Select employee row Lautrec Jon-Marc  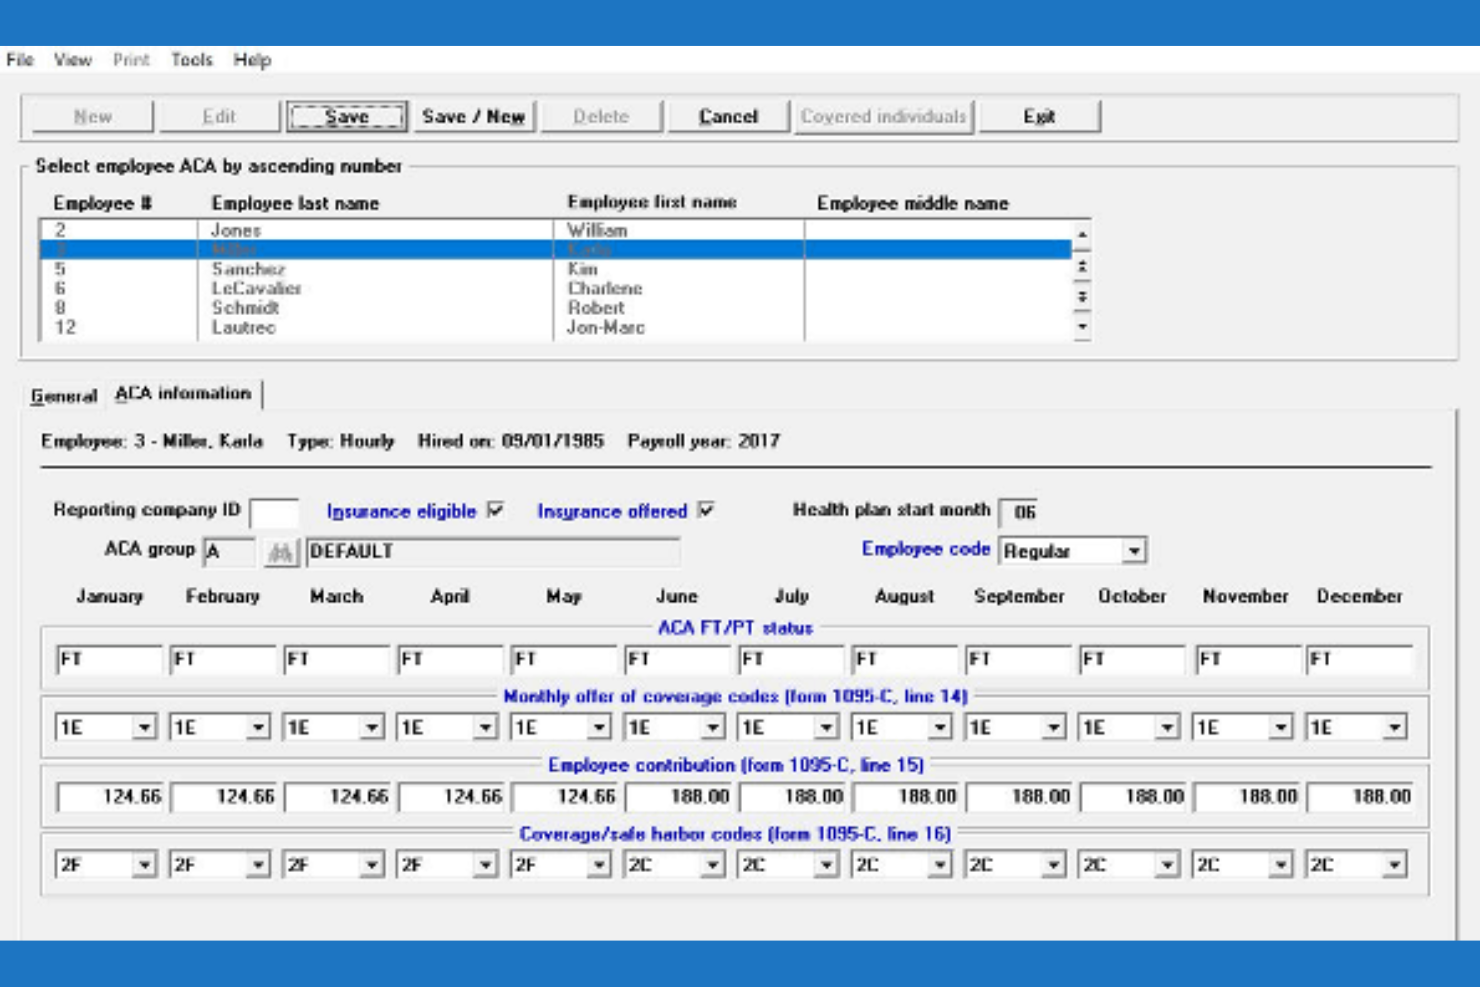click(555, 327)
